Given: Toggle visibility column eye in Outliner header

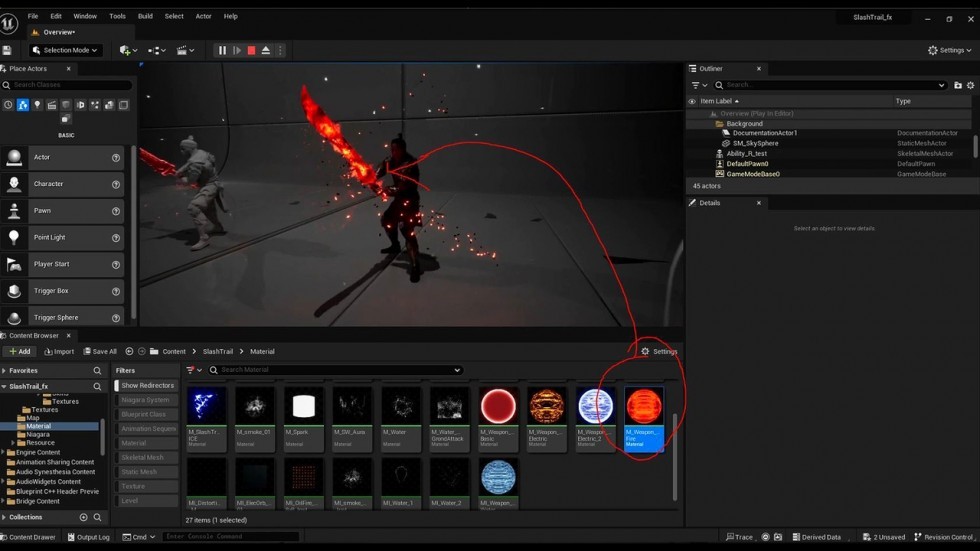Looking at the screenshot, I should click(691, 101).
